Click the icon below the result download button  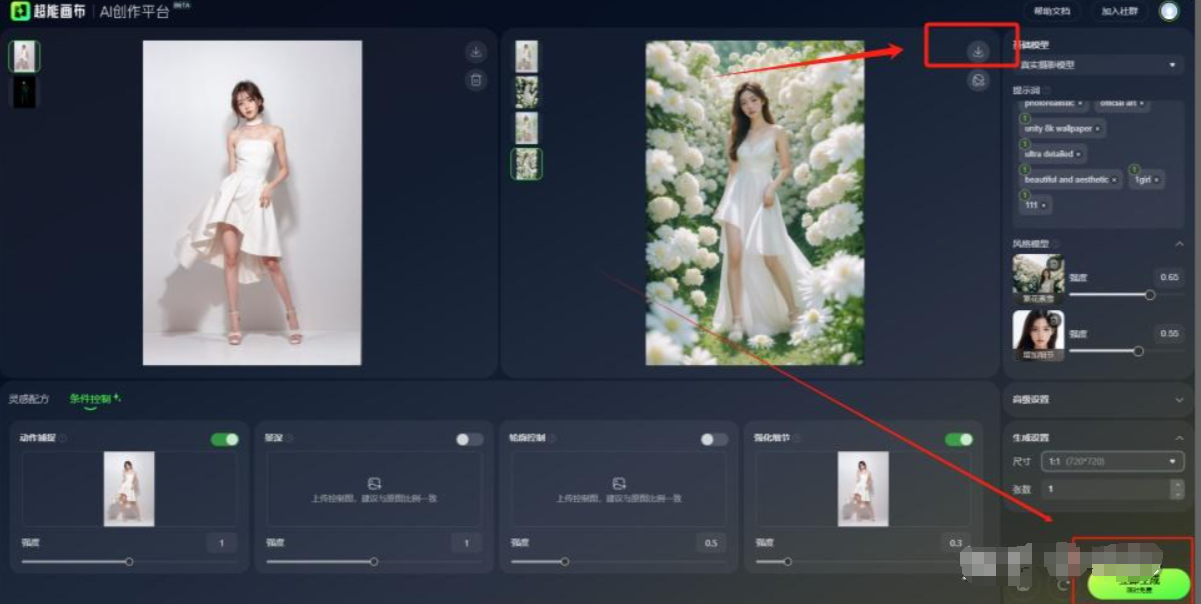(978, 81)
